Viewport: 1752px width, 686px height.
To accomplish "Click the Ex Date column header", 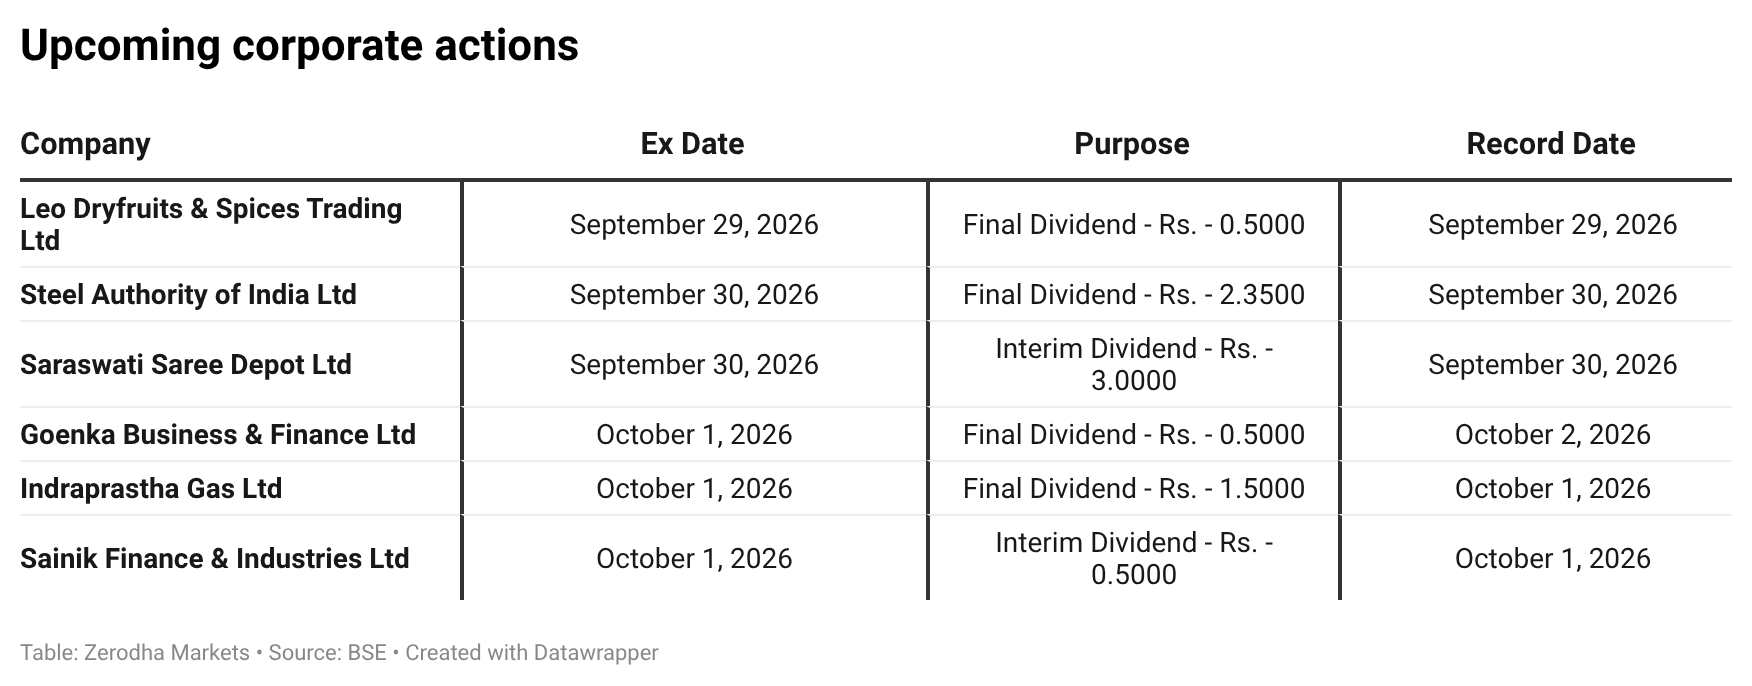I will [x=692, y=144].
